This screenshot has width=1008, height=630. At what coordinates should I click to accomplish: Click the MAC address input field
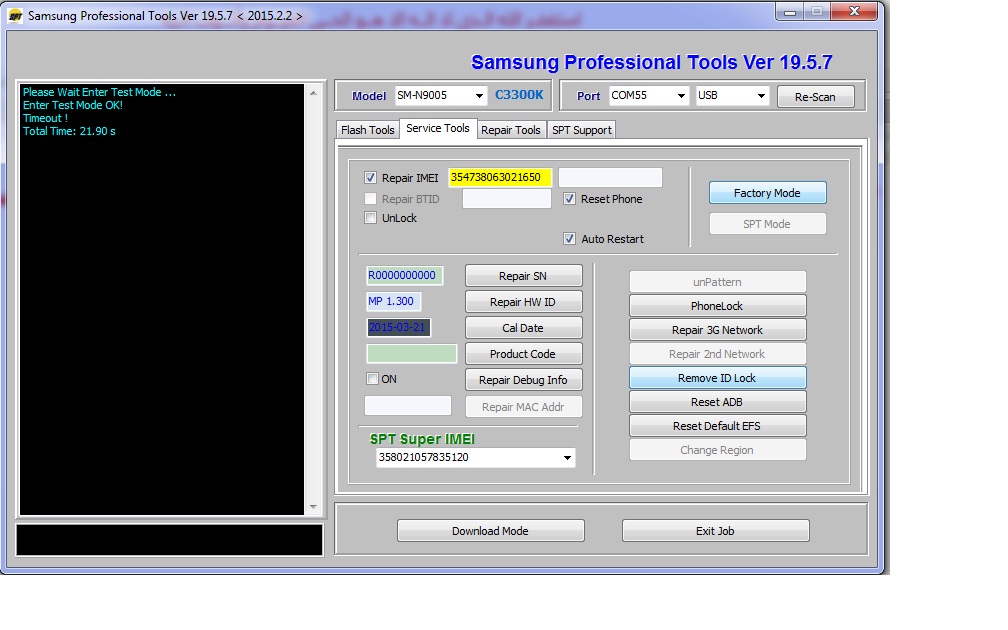[408, 406]
